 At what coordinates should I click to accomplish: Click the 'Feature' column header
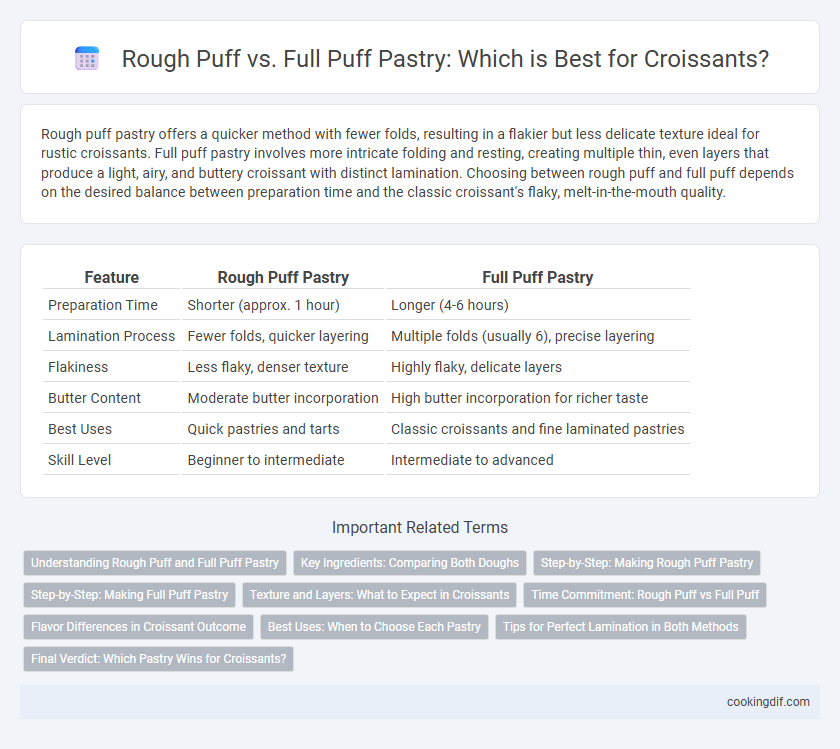tap(111, 277)
